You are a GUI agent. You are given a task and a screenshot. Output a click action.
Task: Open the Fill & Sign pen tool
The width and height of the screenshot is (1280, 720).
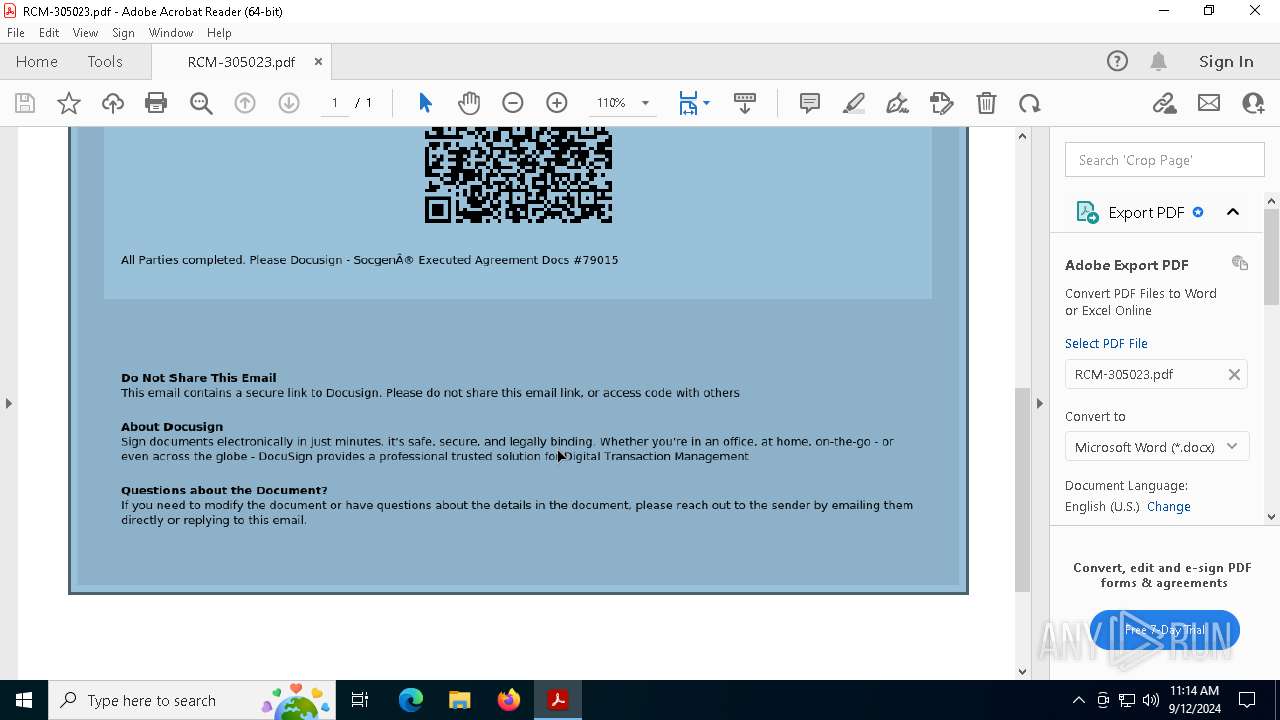[x=898, y=103]
